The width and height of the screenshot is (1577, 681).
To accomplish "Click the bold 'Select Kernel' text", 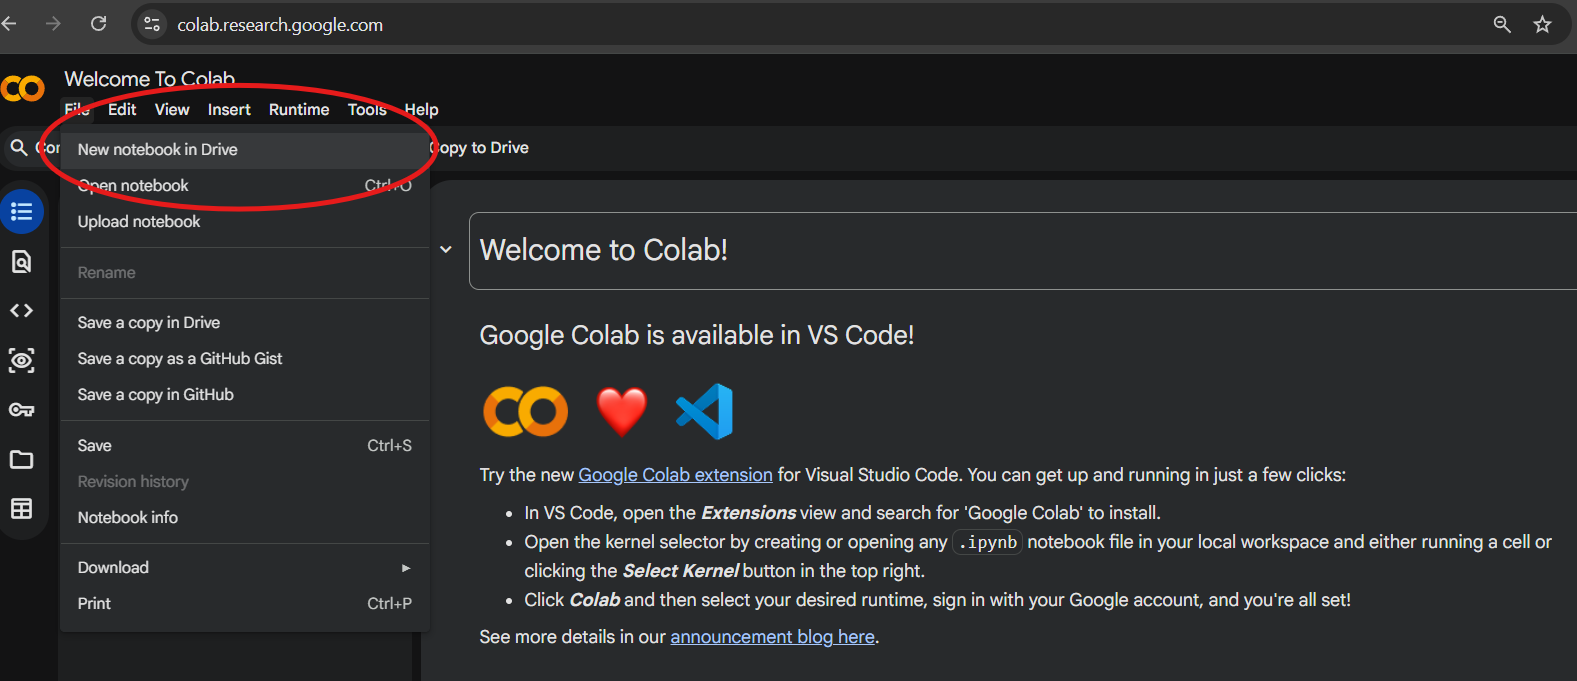I will click(680, 571).
